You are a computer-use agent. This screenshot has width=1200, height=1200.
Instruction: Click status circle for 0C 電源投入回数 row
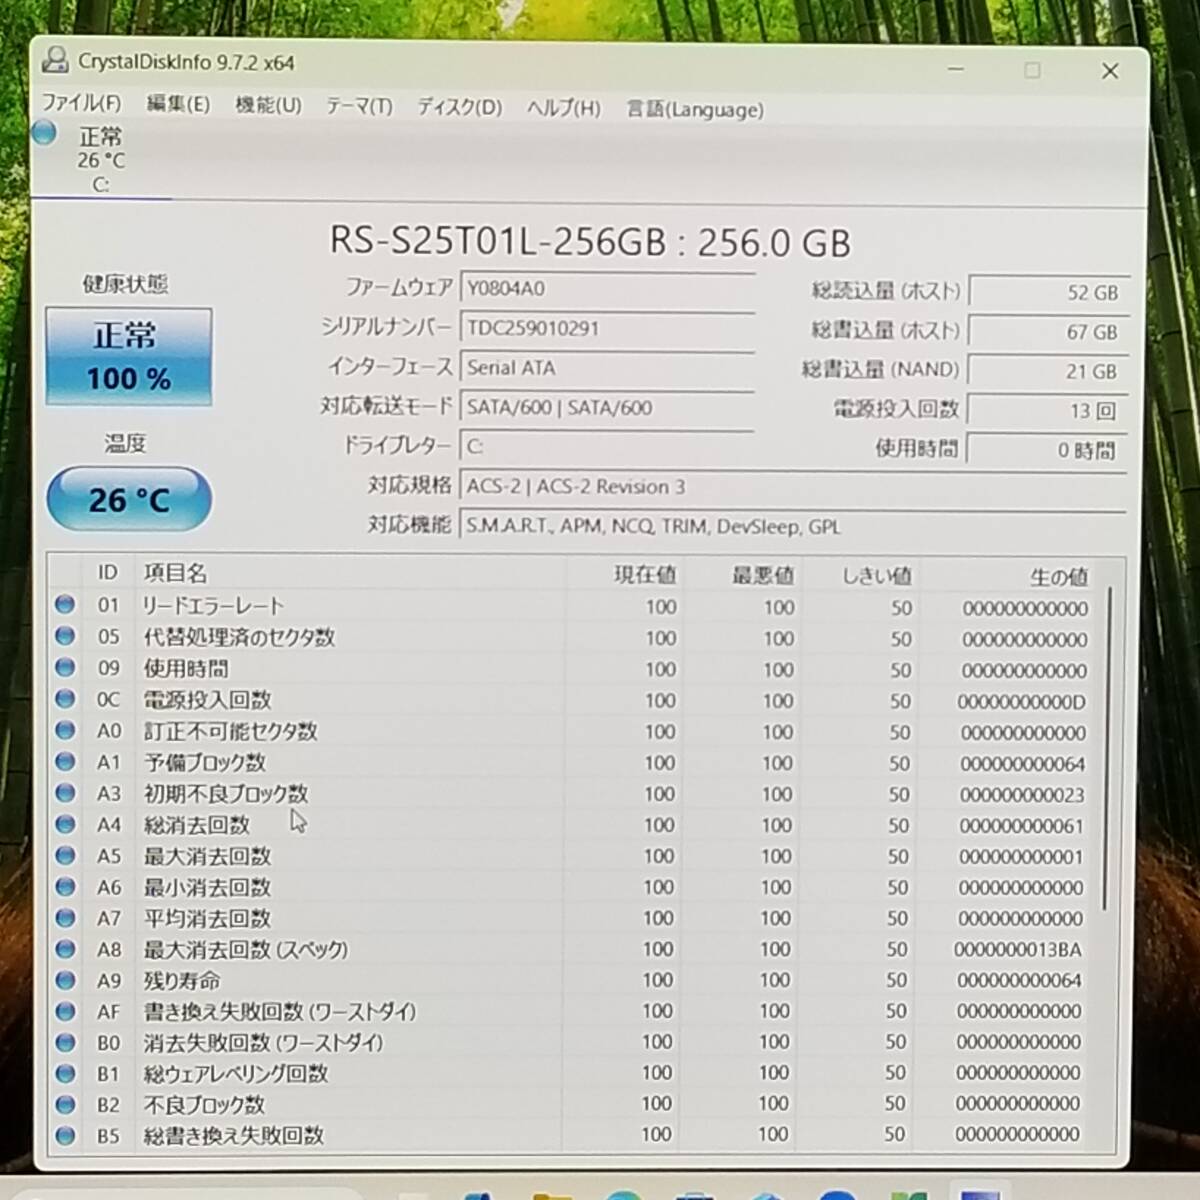coord(65,698)
